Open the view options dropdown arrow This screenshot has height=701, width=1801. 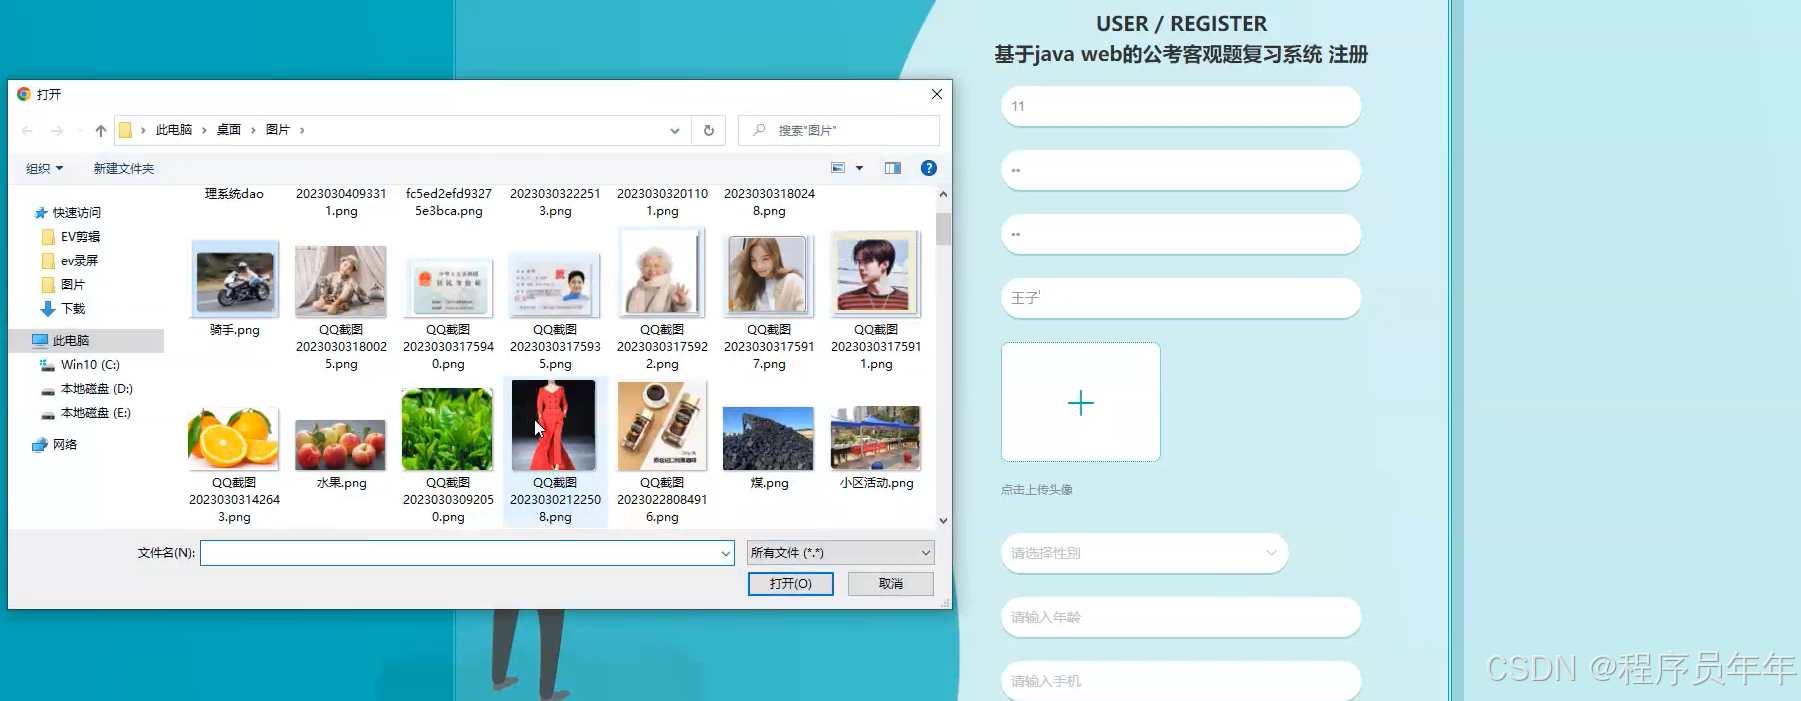coord(859,168)
